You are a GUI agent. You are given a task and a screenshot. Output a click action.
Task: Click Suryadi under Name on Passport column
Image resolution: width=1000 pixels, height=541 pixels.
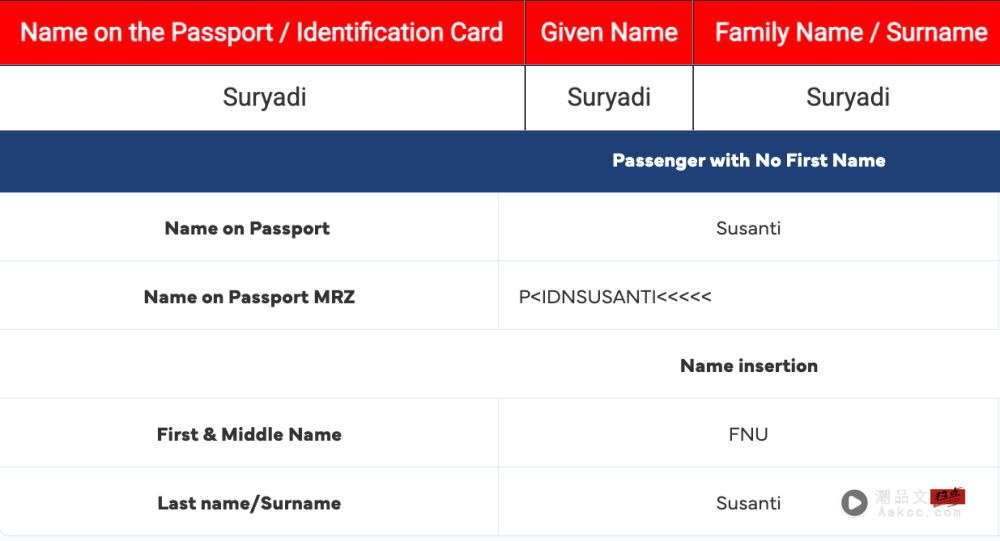(x=264, y=98)
